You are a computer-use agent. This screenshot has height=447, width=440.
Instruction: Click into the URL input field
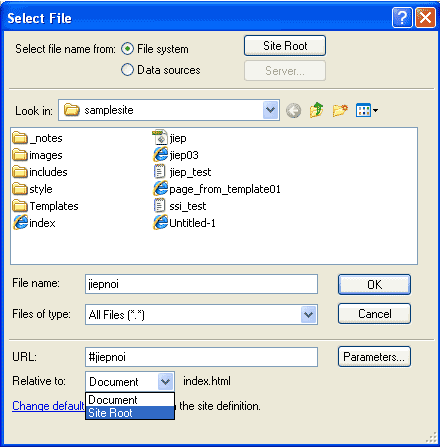point(201,357)
